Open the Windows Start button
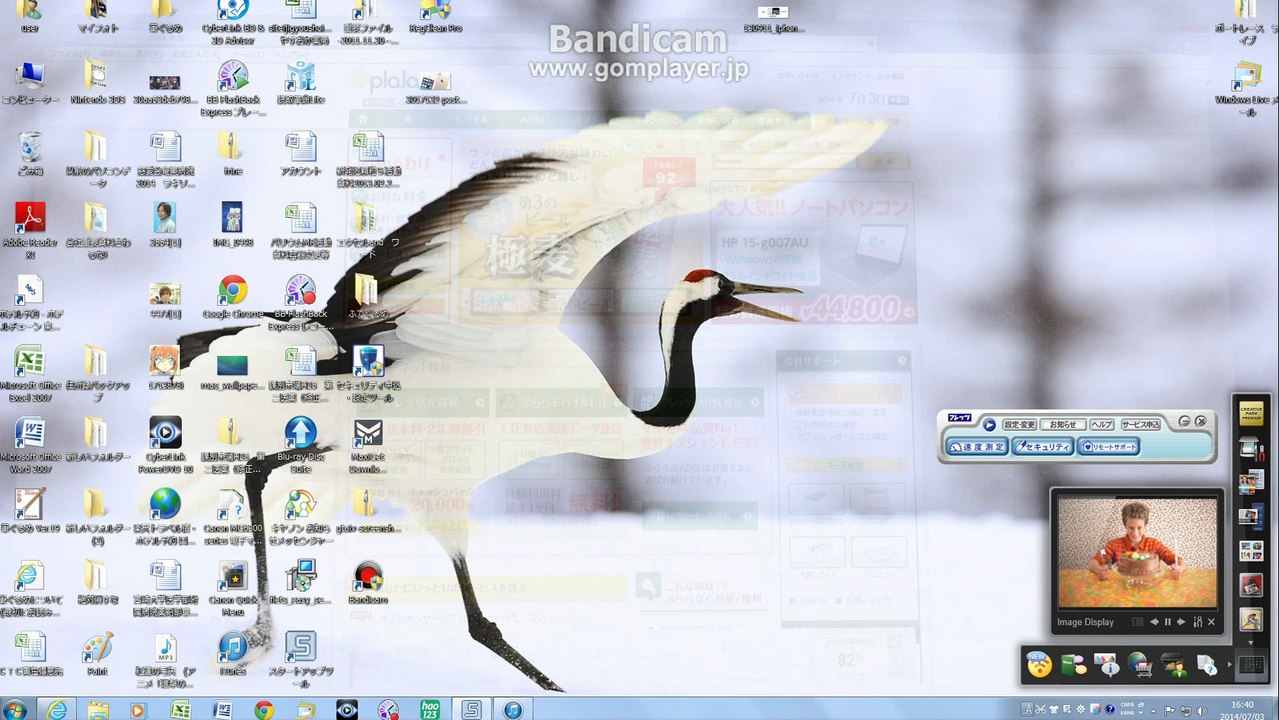This screenshot has width=1279, height=720. (17, 709)
